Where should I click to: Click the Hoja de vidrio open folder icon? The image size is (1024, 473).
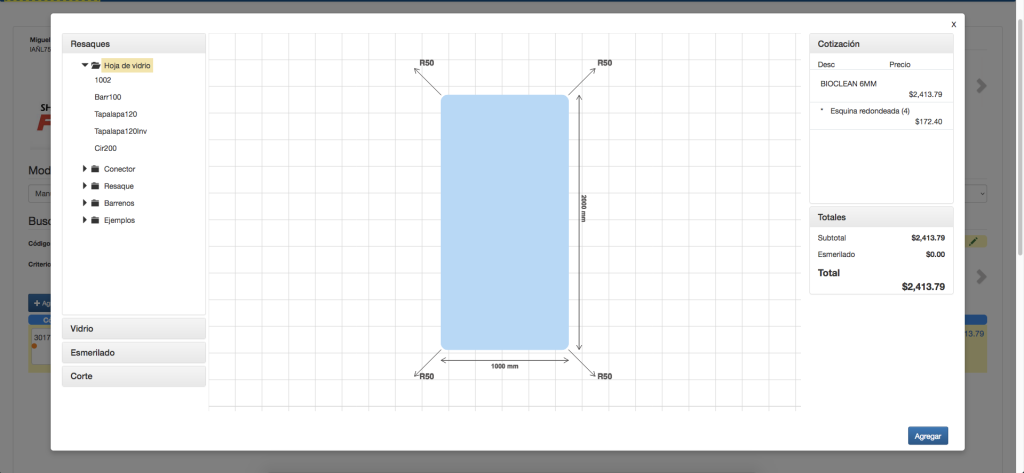point(96,65)
